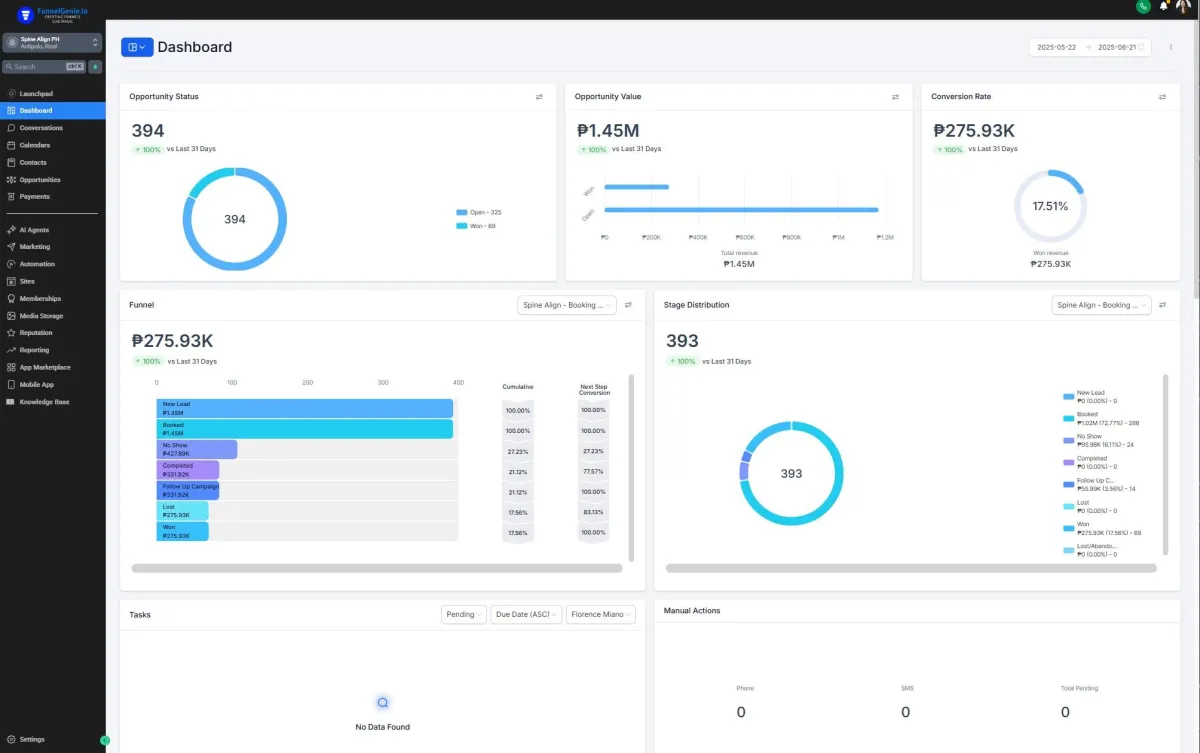The height and width of the screenshot is (753, 1200).
Task: Open the user profile avatar
Action: [x=1183, y=6]
